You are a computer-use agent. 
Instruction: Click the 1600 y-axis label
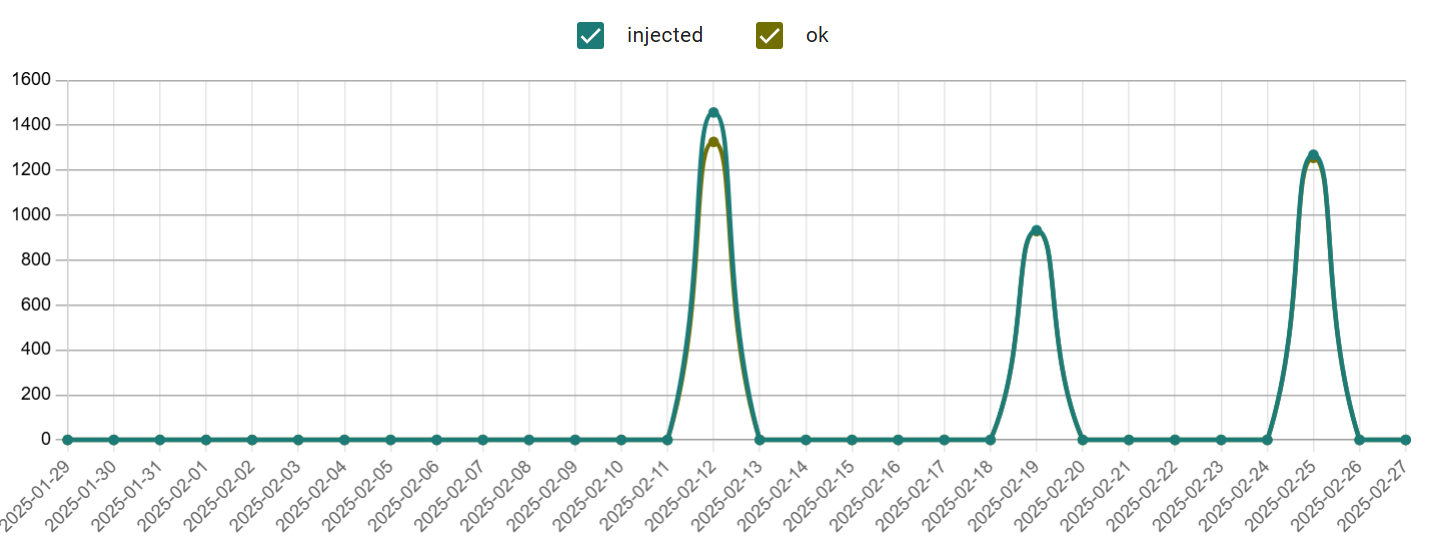pos(31,80)
